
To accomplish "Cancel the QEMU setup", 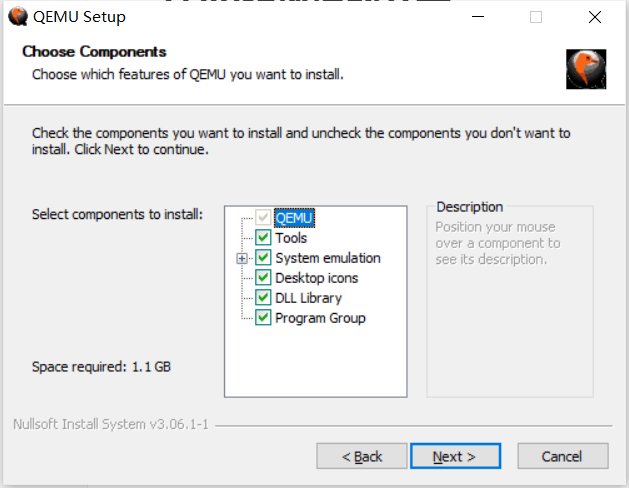I will (562, 456).
